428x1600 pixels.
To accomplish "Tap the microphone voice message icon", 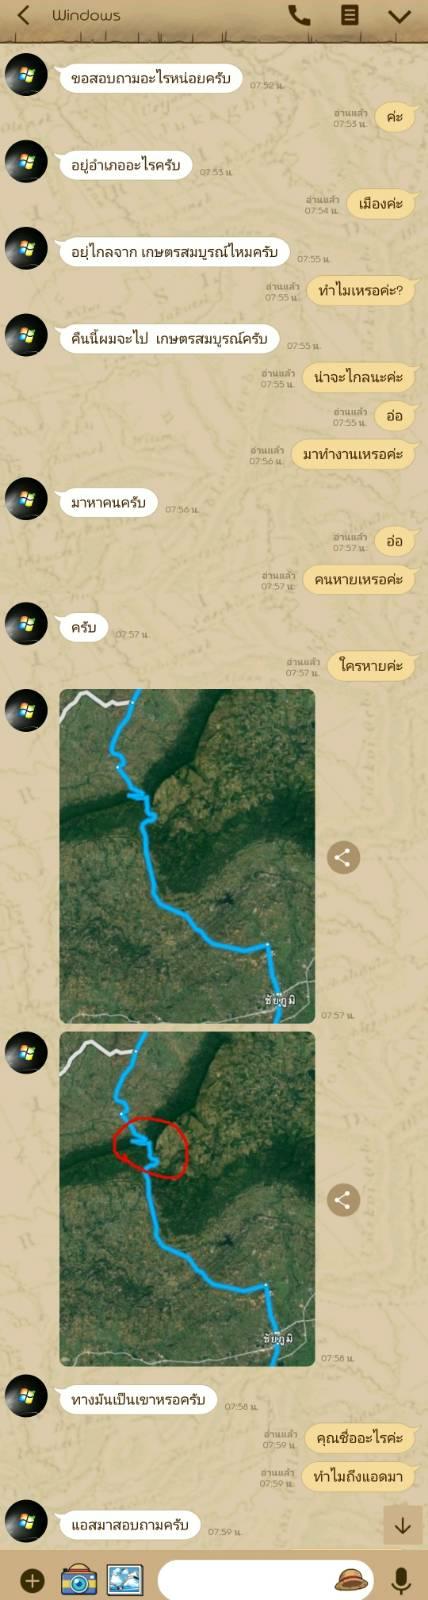I will [x=401, y=1580].
